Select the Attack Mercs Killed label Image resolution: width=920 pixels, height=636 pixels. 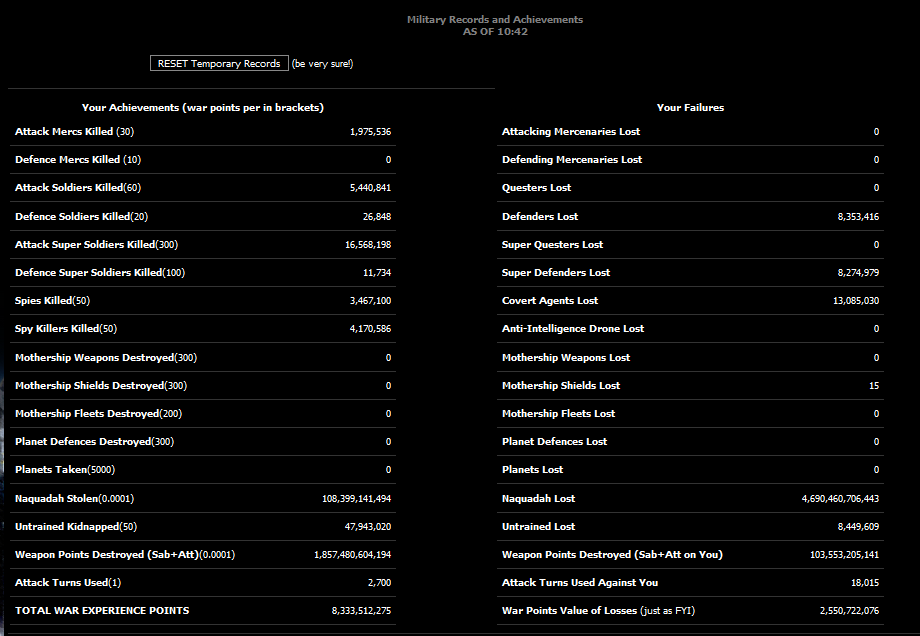74,132
